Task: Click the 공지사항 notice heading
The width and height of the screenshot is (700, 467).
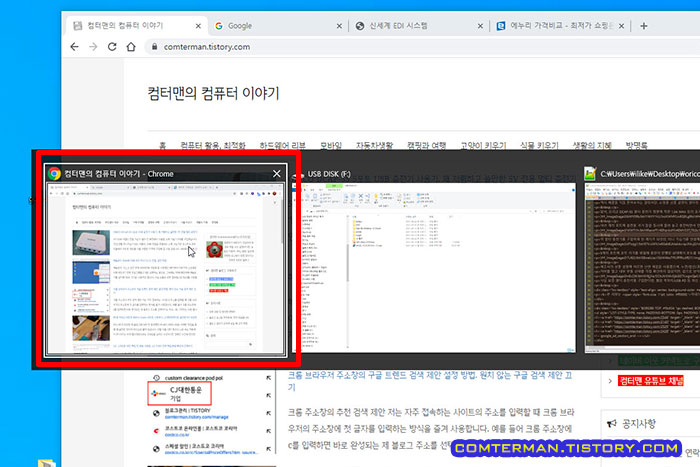Action: [x=639, y=424]
